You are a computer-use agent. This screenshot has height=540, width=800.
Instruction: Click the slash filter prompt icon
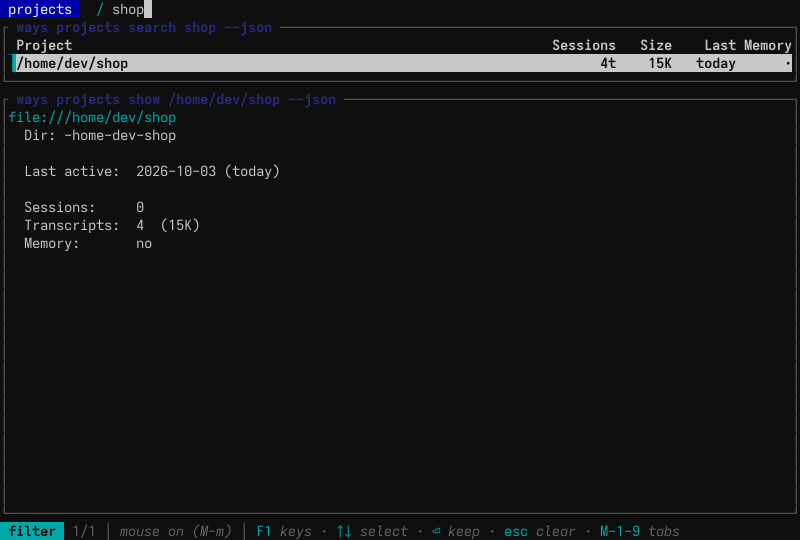tap(100, 9)
